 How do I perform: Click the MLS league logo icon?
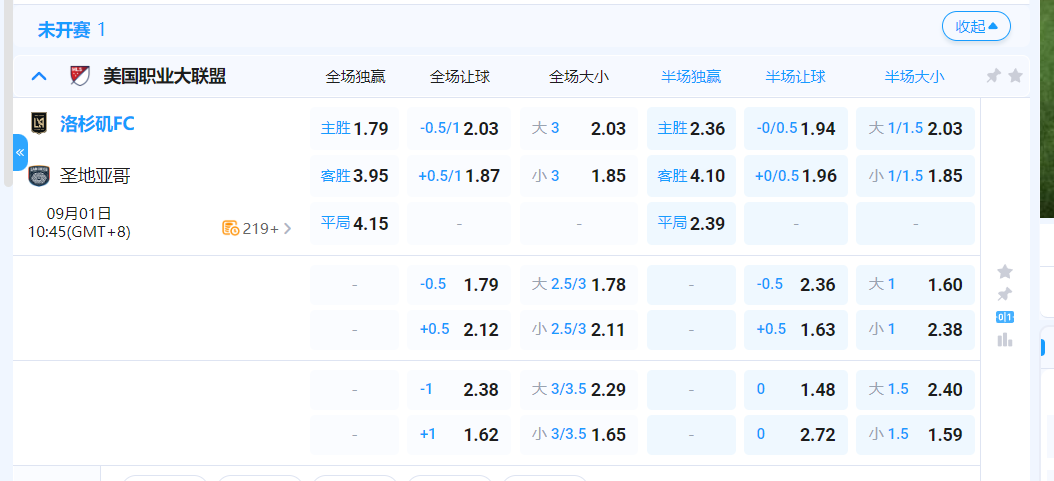[79, 75]
